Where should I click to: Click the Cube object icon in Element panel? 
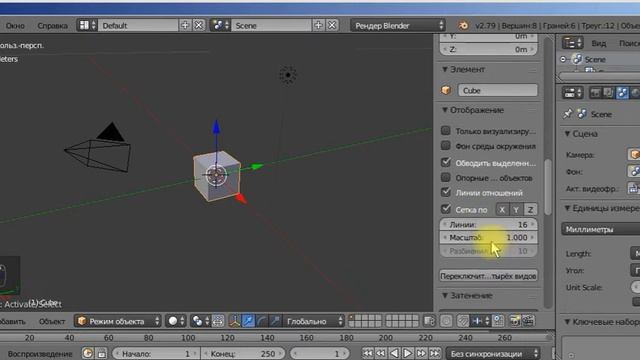point(446,90)
